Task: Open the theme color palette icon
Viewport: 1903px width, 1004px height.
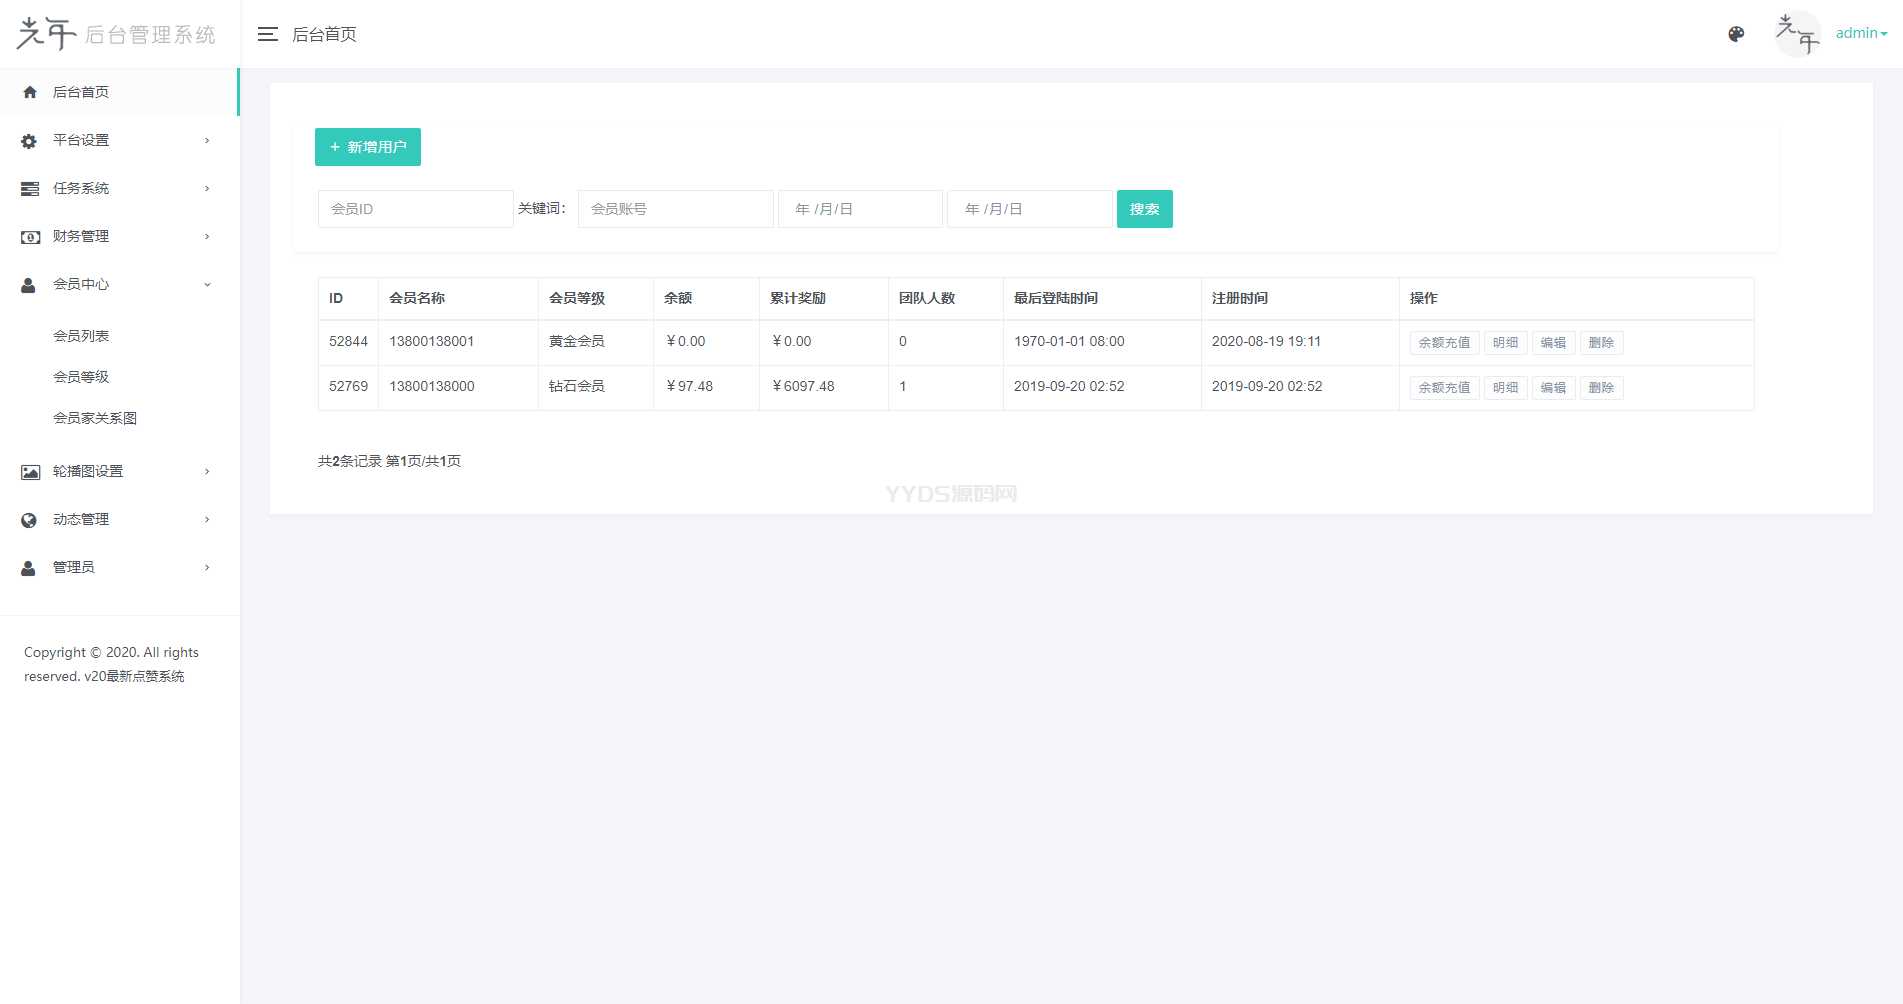Action: click(x=1736, y=34)
